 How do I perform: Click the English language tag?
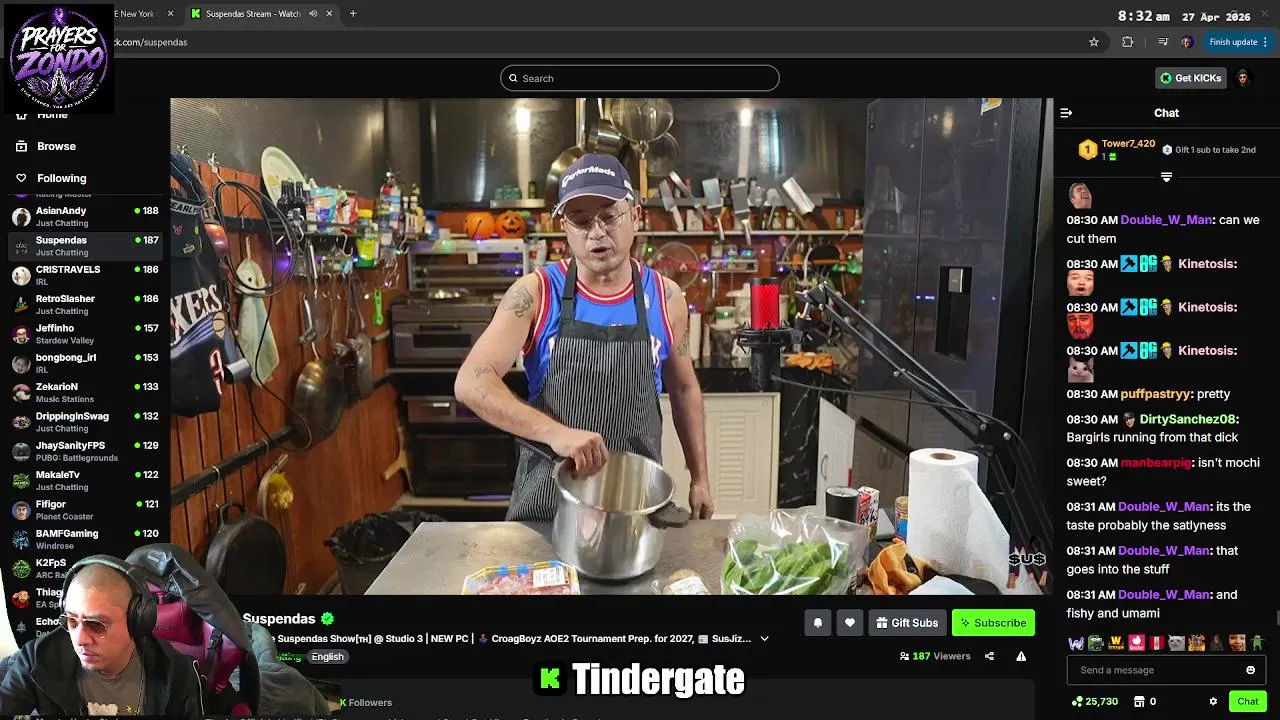(x=327, y=657)
